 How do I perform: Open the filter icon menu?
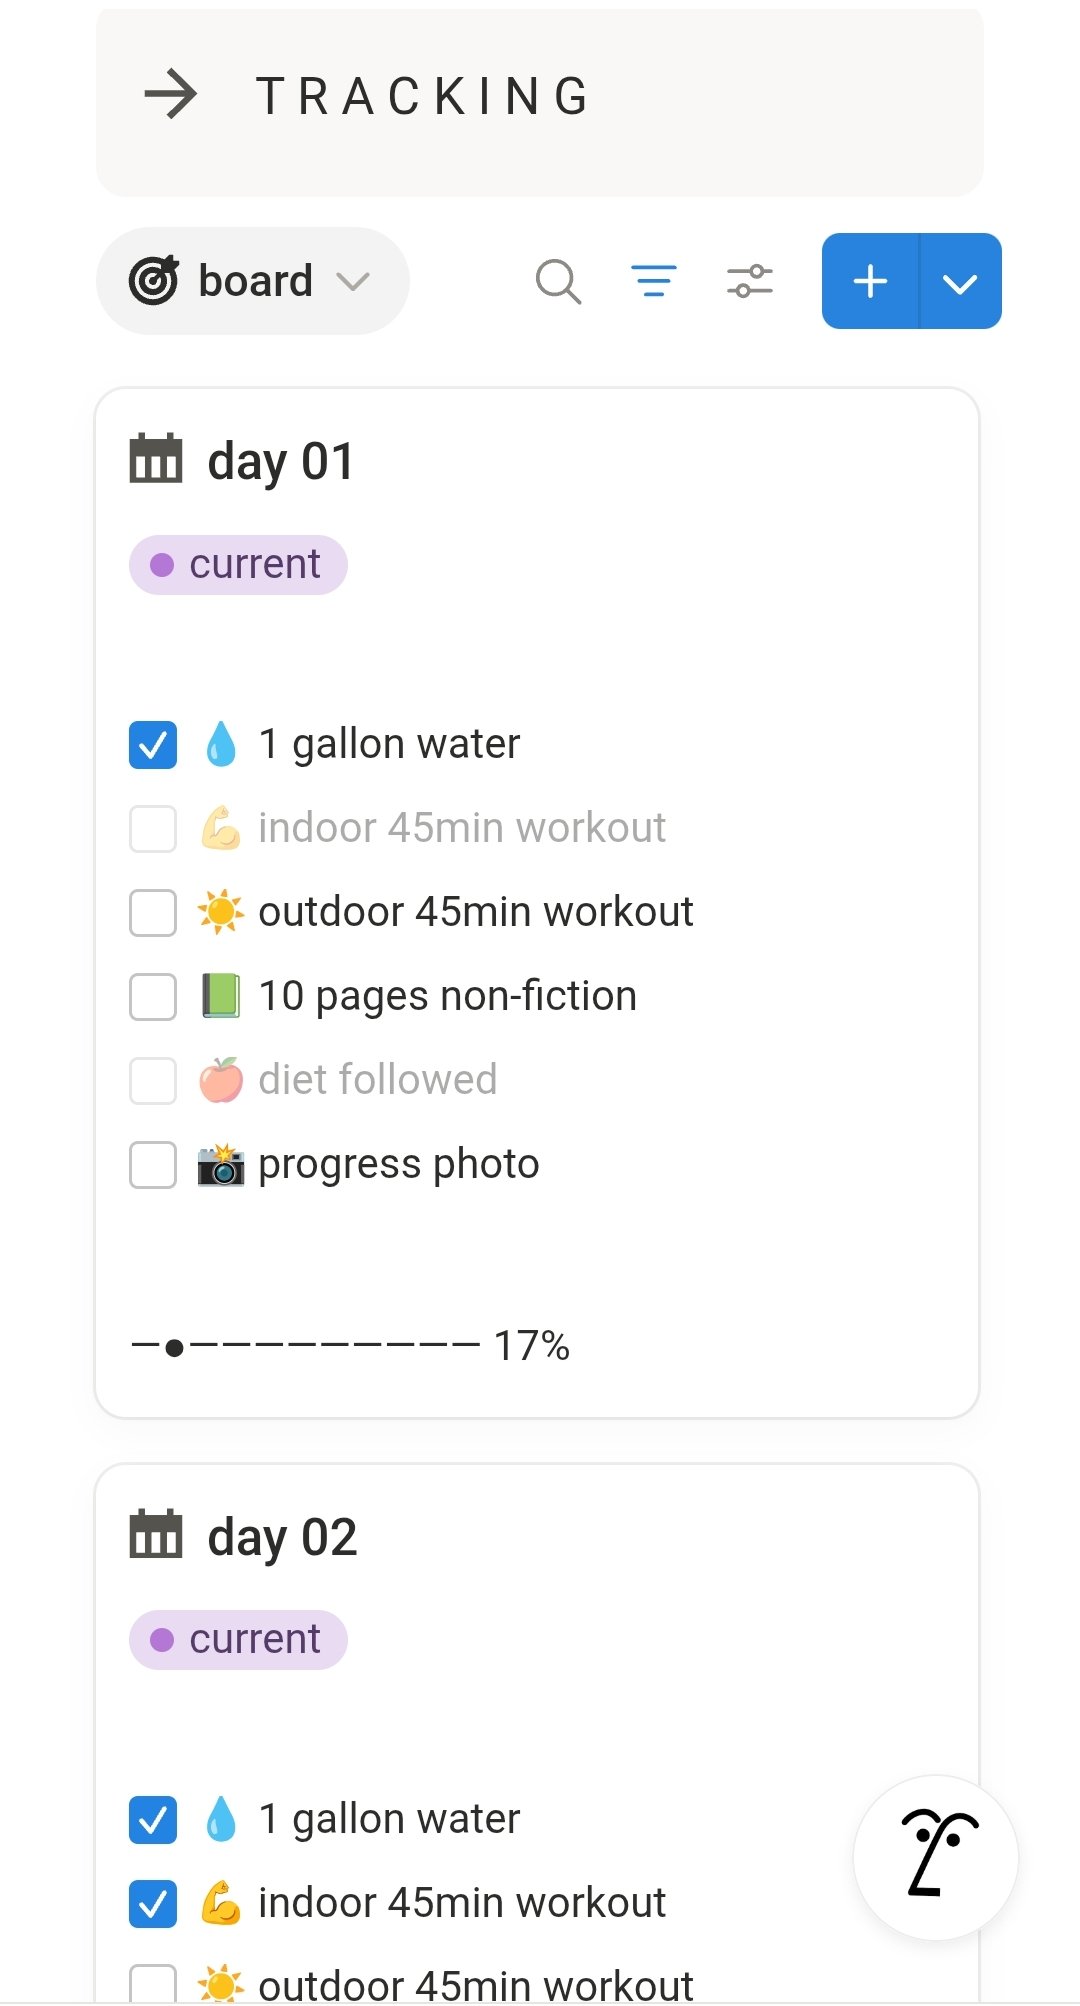tap(654, 281)
